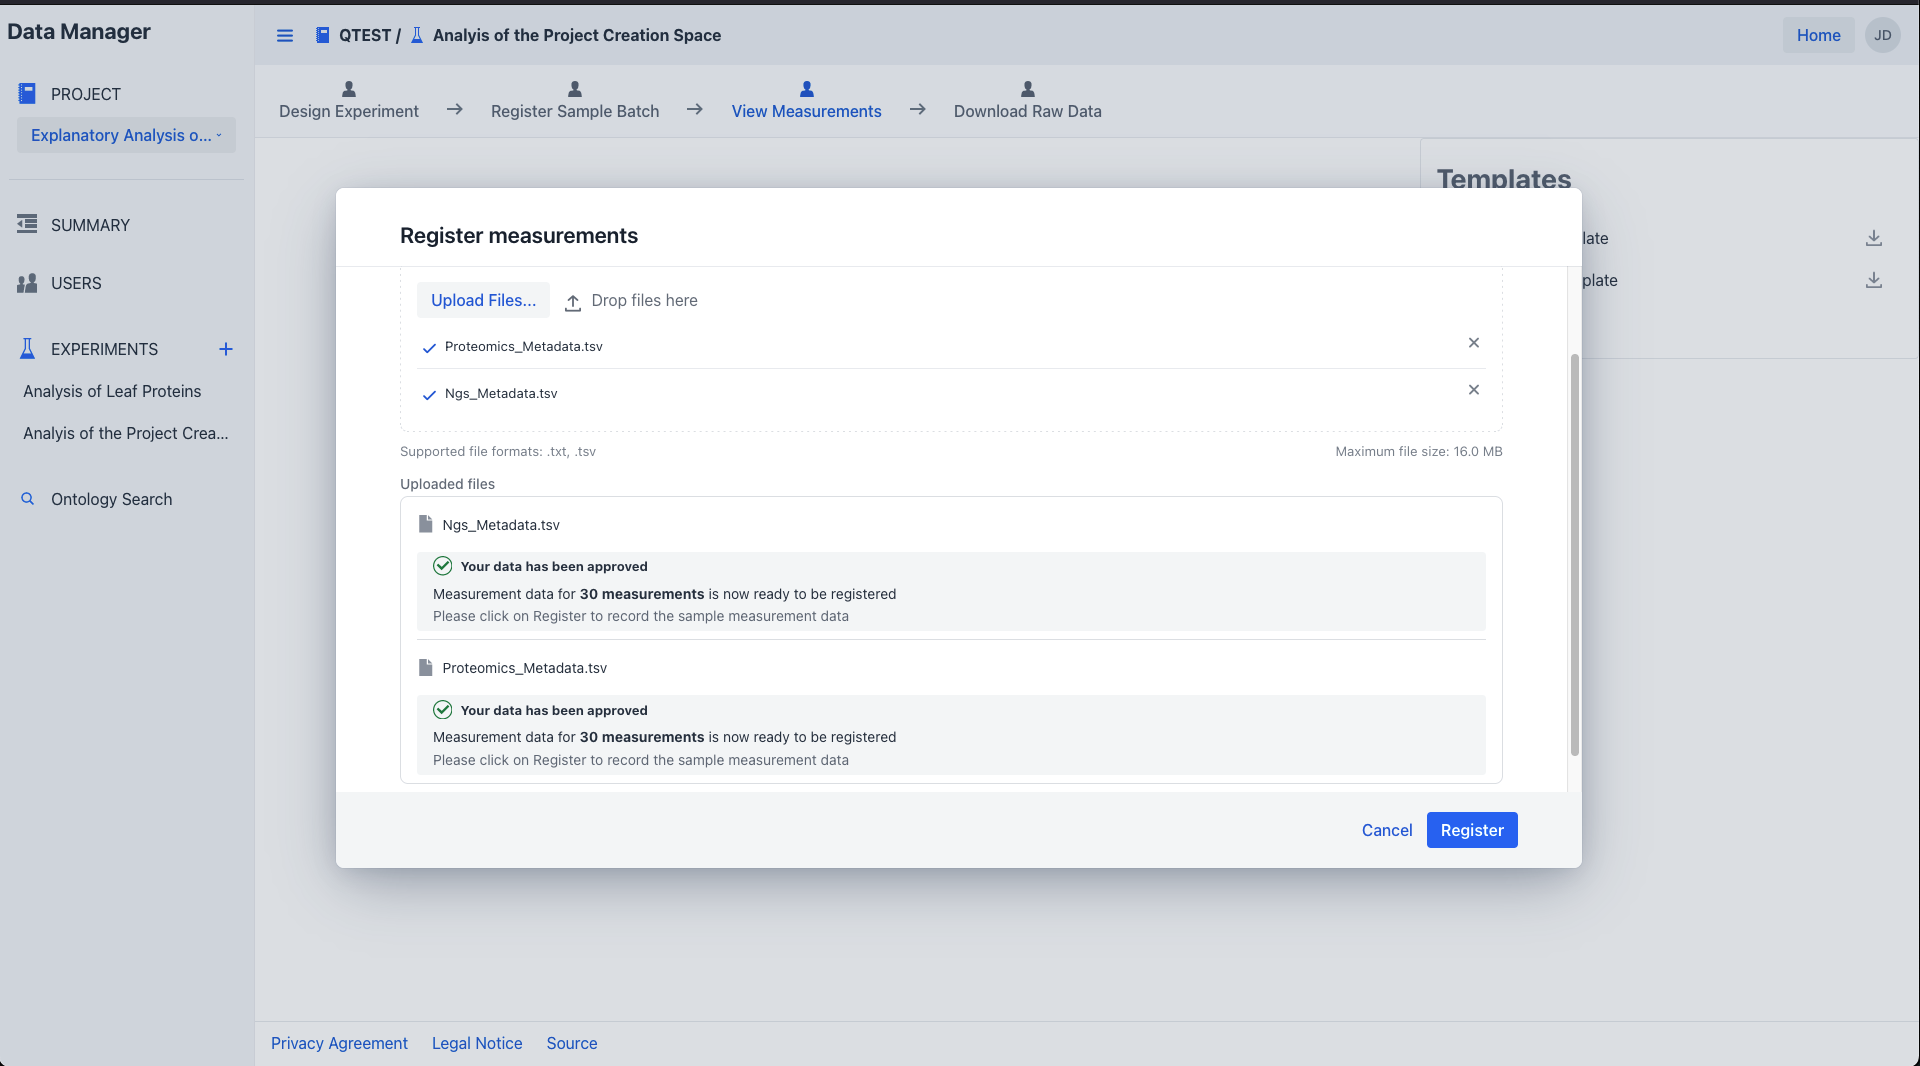The width and height of the screenshot is (1920, 1066).
Task: Open the JD user avatar menu
Action: [1882, 35]
